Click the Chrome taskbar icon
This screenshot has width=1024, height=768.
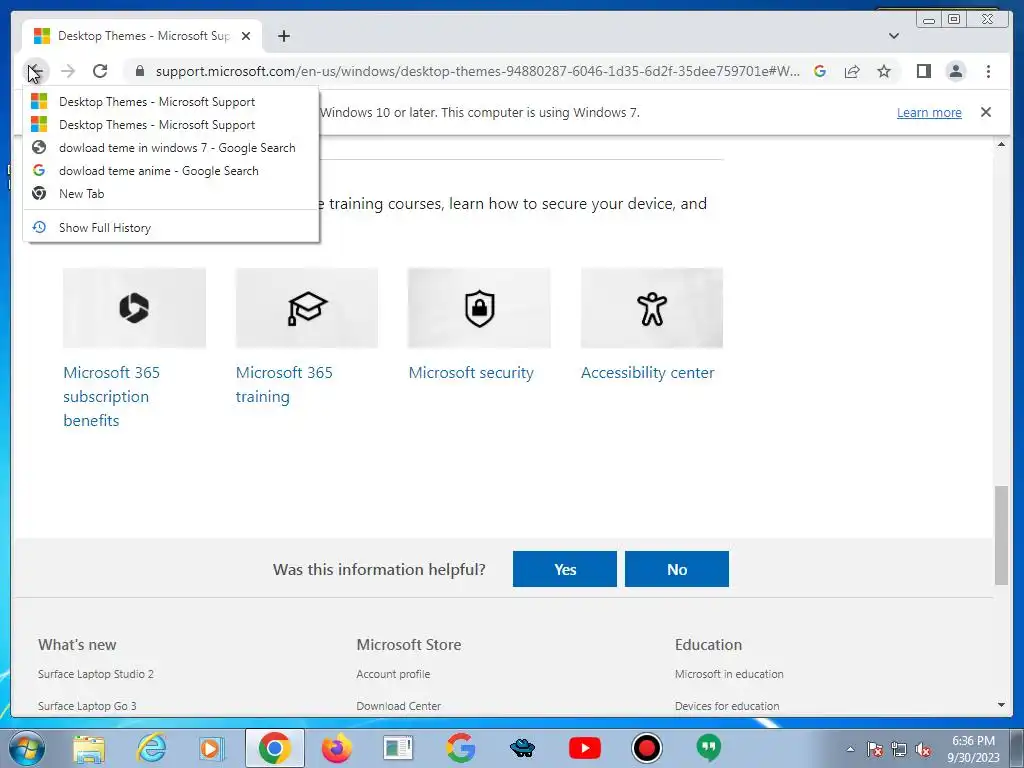pos(275,748)
